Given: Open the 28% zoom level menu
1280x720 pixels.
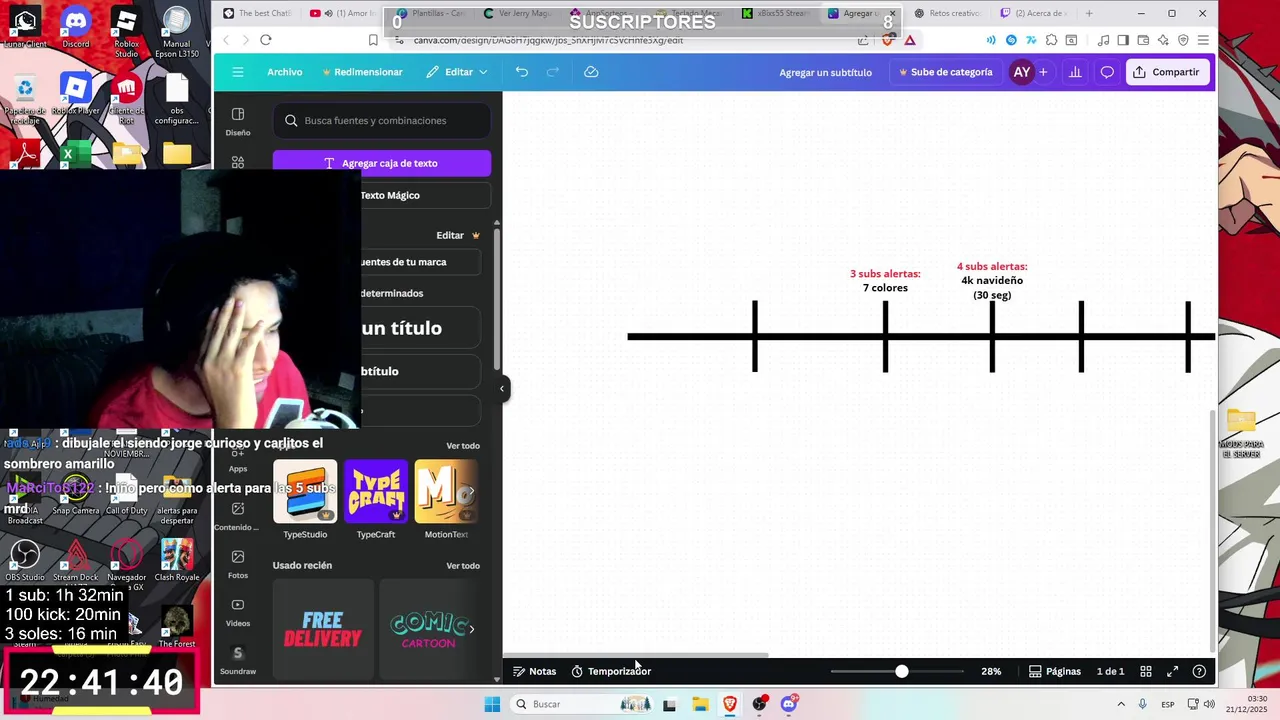Looking at the screenshot, I should 991,671.
